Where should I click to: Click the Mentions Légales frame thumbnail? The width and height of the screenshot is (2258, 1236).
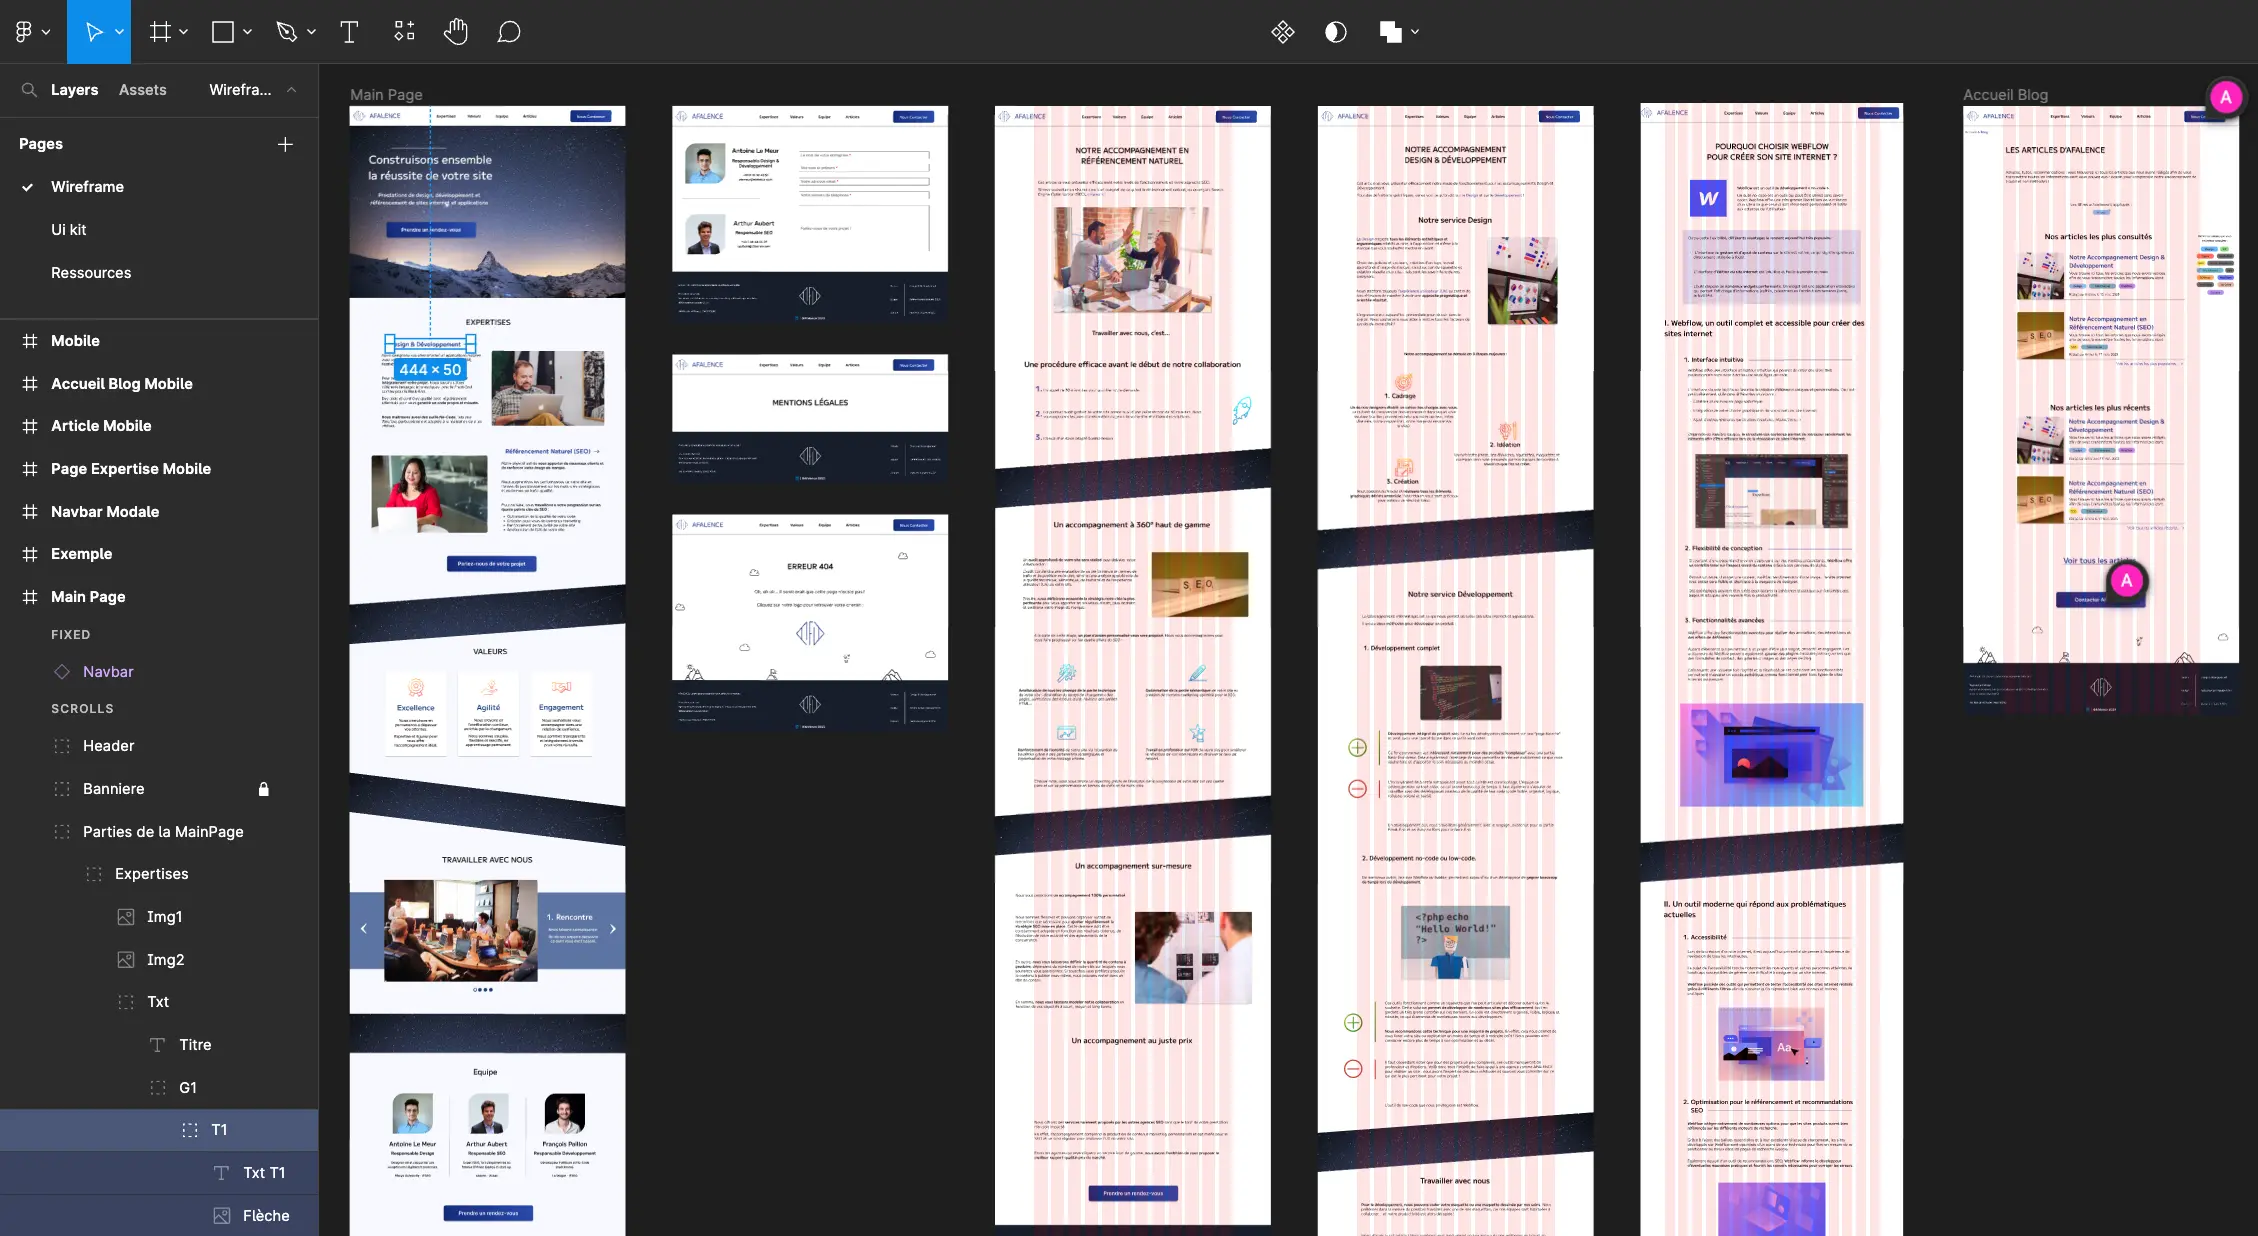[x=810, y=420]
